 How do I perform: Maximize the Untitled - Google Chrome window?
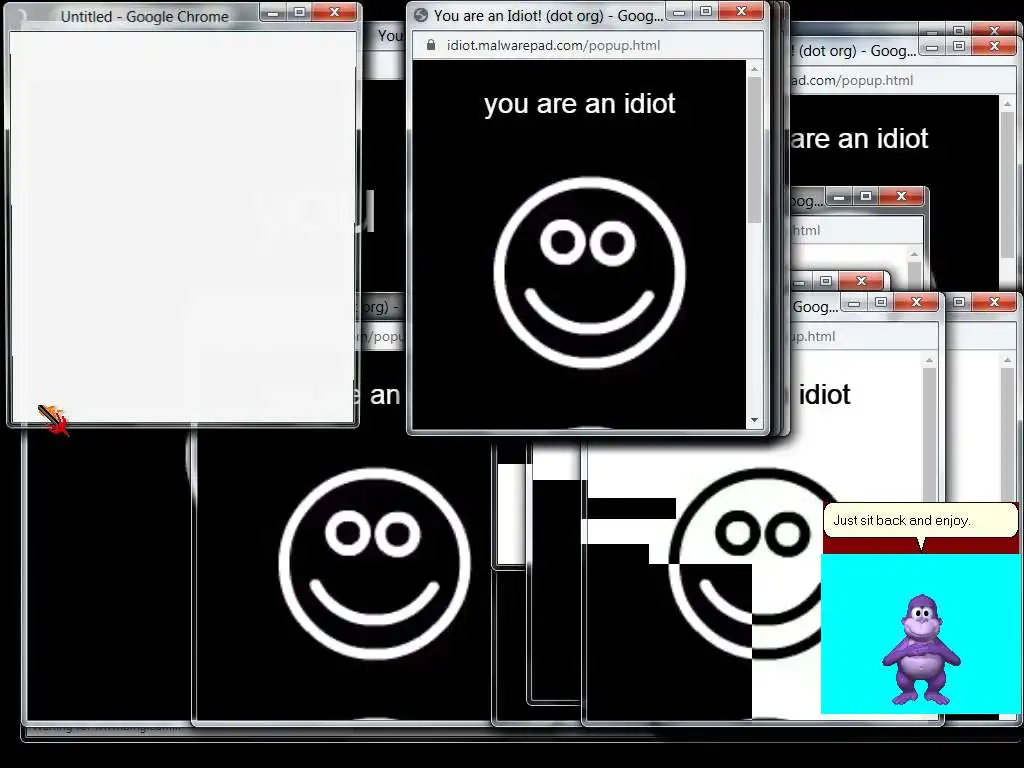(x=300, y=12)
